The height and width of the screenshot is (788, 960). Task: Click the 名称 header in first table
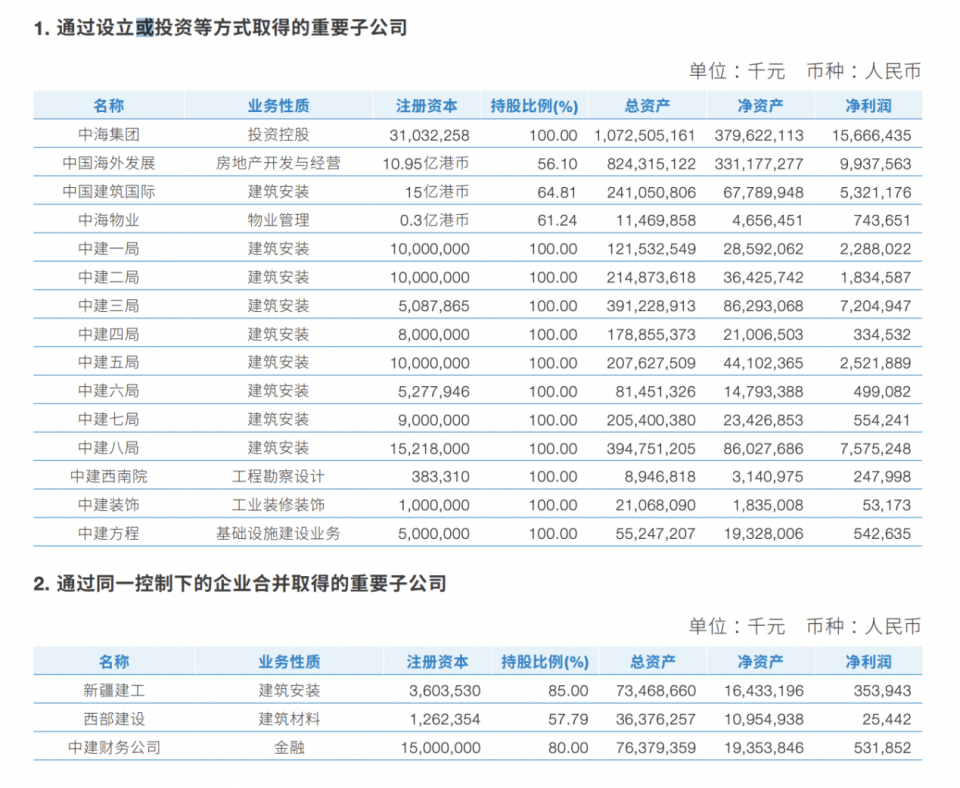[108, 106]
